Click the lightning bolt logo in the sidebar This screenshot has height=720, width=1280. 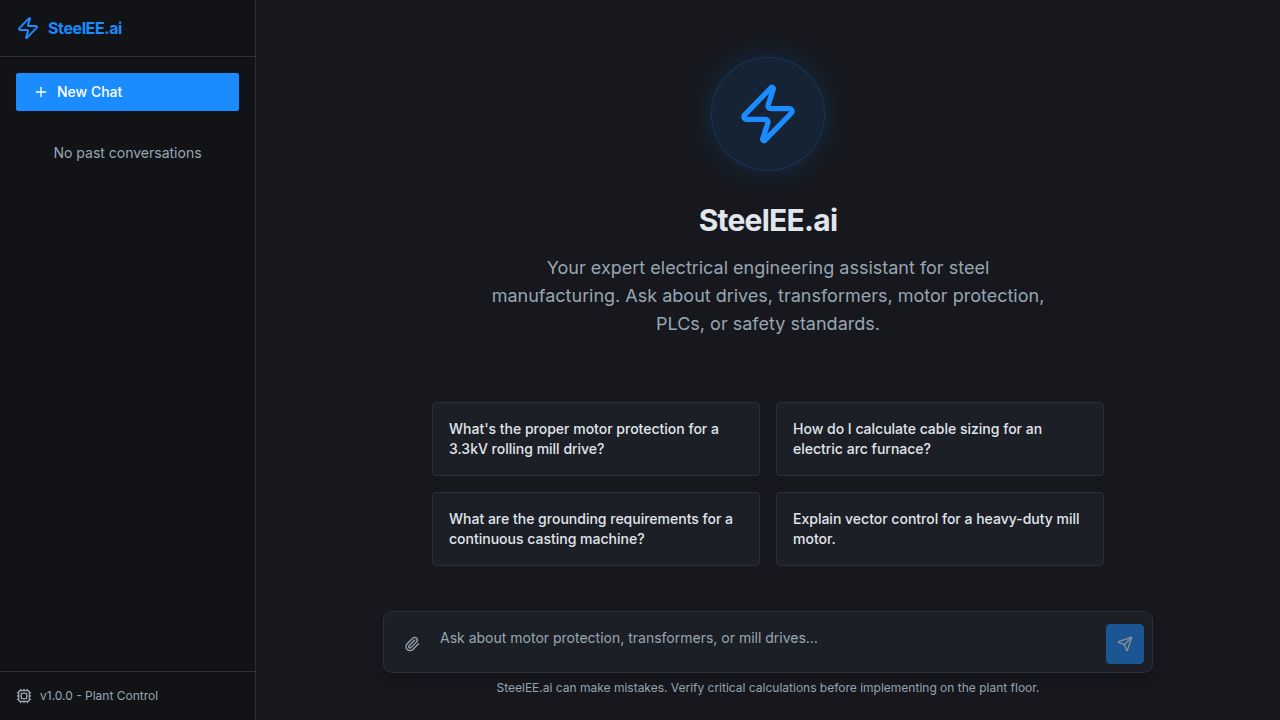point(27,28)
